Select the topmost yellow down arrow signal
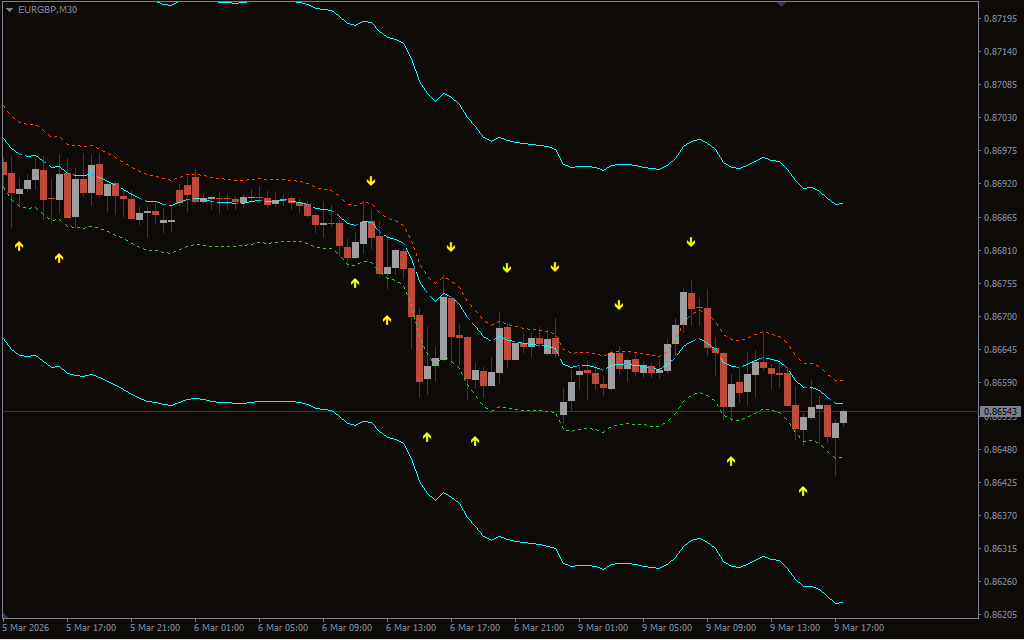The width and height of the screenshot is (1024, 640). 371,181
